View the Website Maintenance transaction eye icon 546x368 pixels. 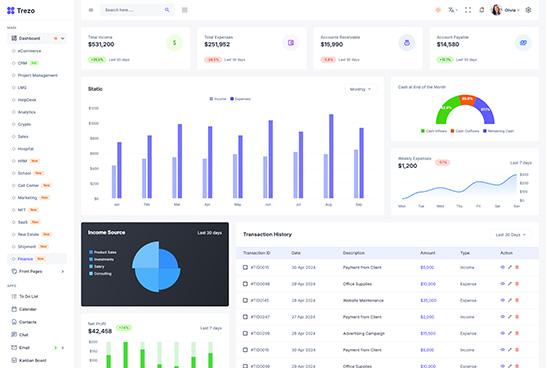point(502,300)
